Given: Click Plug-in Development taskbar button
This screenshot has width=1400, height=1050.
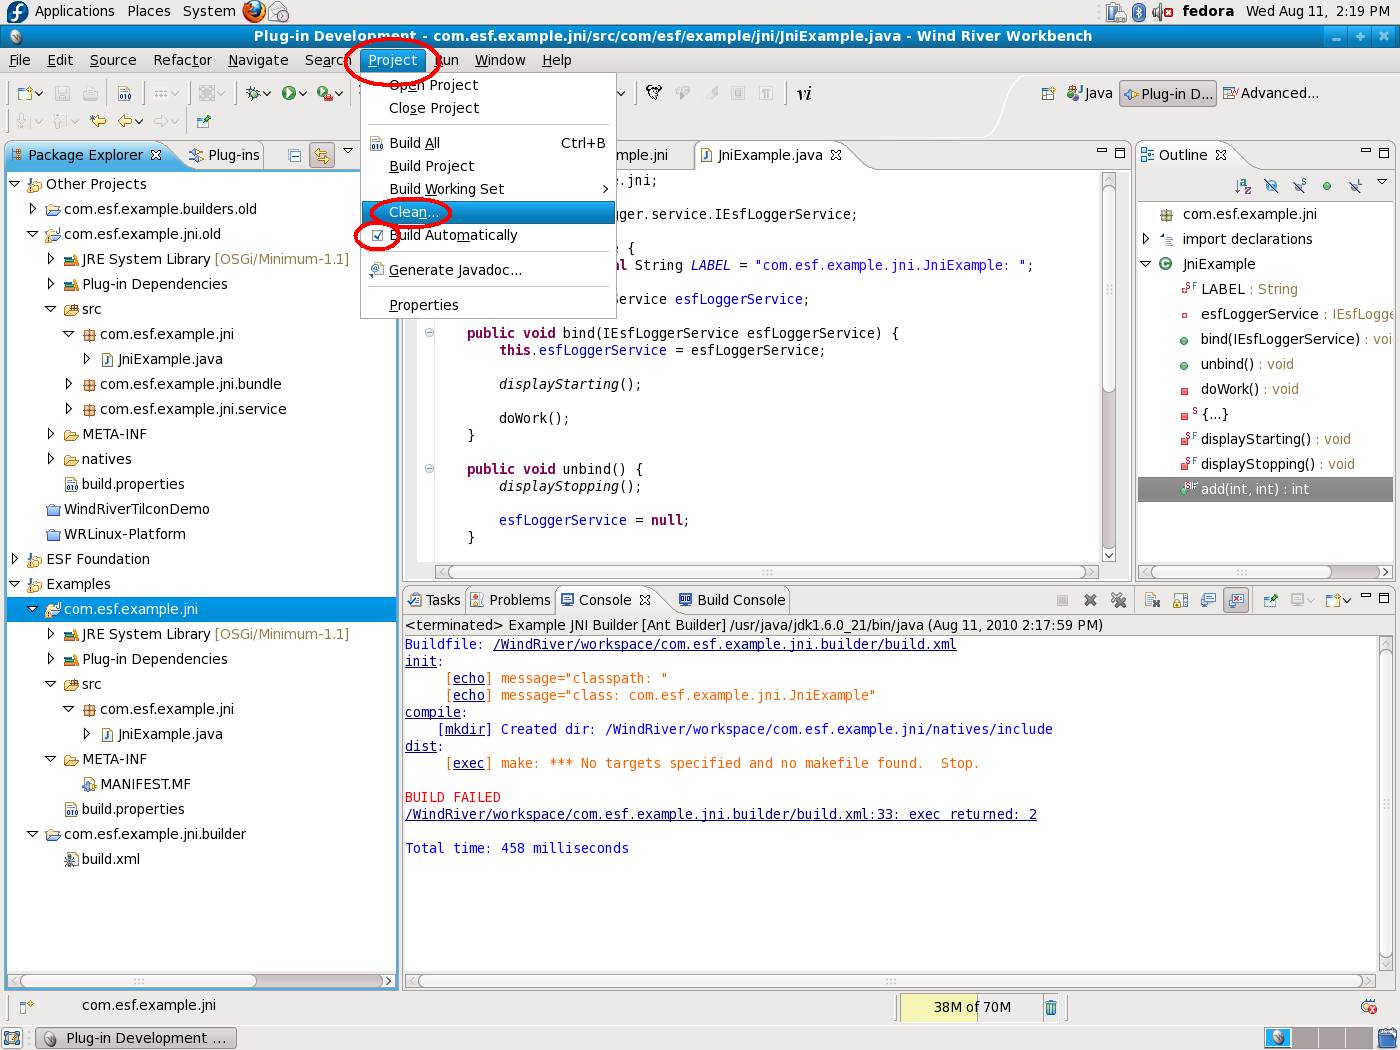Looking at the screenshot, I should [137, 1038].
